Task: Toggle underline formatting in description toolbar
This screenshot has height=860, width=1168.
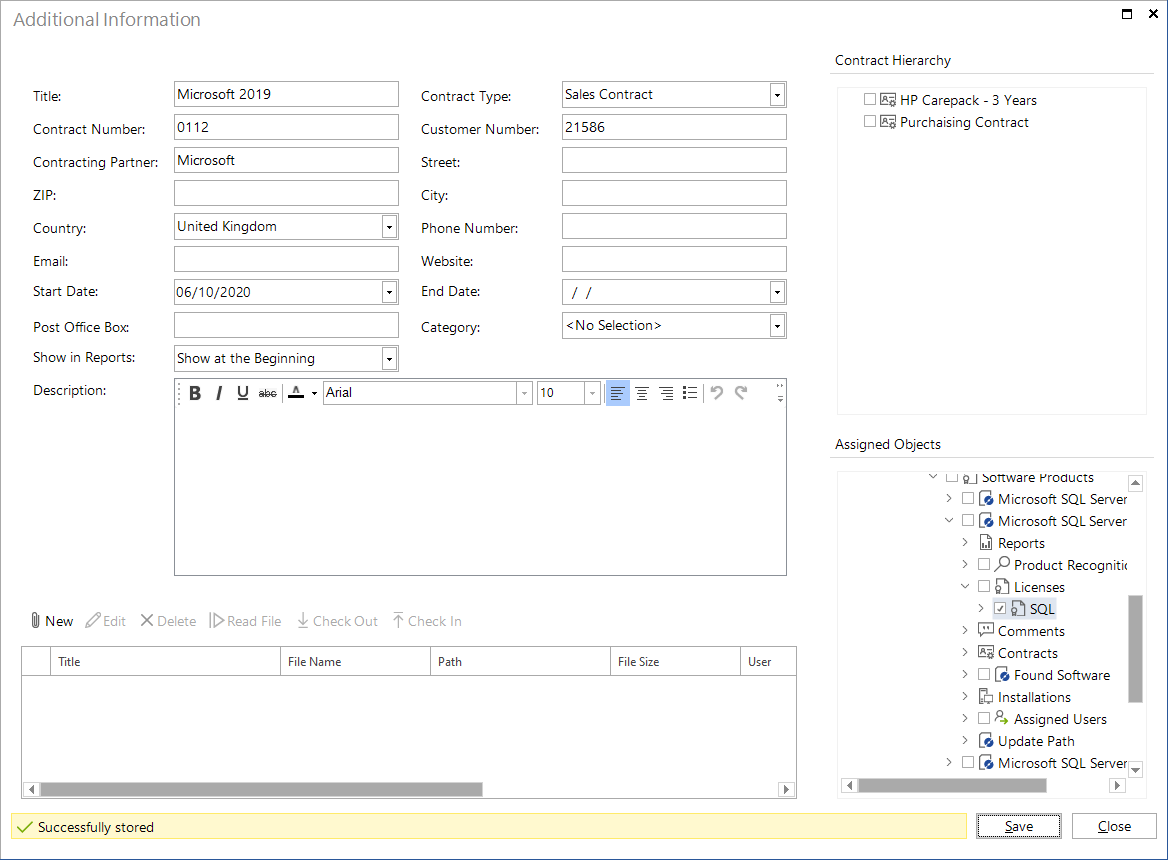Action: (243, 393)
